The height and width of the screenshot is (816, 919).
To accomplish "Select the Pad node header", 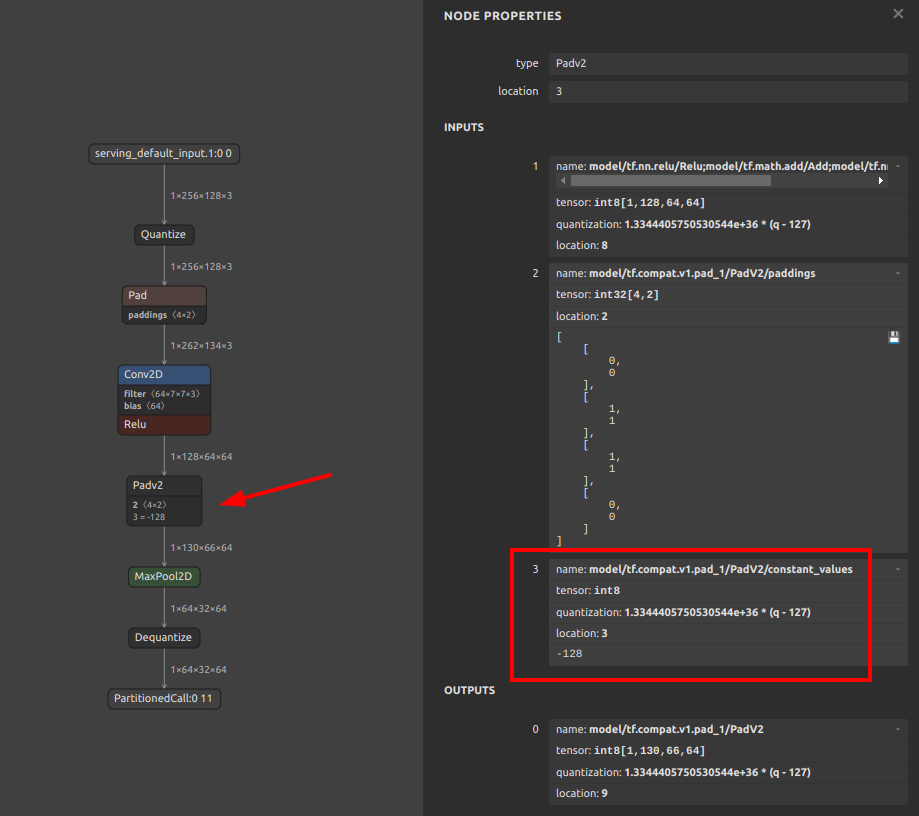I will pyautogui.click(x=164, y=296).
